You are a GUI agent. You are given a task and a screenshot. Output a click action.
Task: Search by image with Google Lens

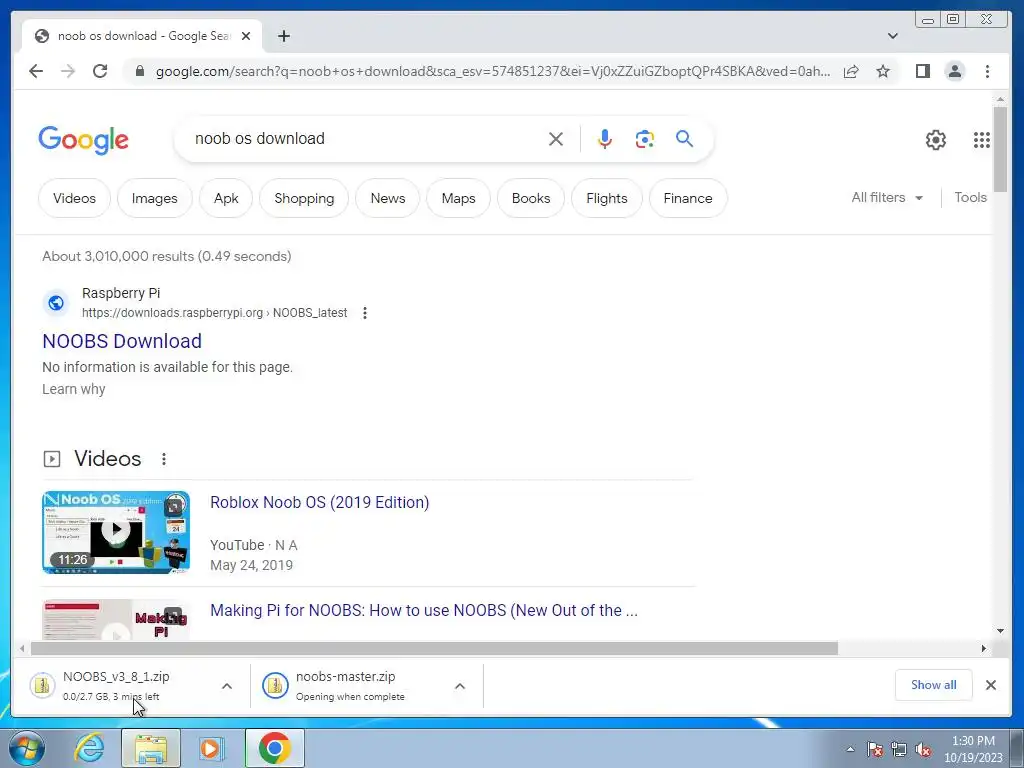[x=645, y=139]
